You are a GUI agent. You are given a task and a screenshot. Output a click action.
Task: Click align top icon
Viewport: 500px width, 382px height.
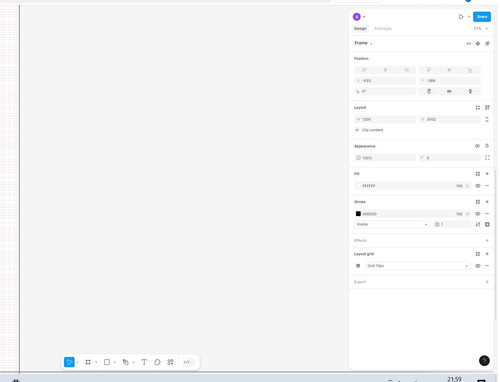[x=429, y=70]
